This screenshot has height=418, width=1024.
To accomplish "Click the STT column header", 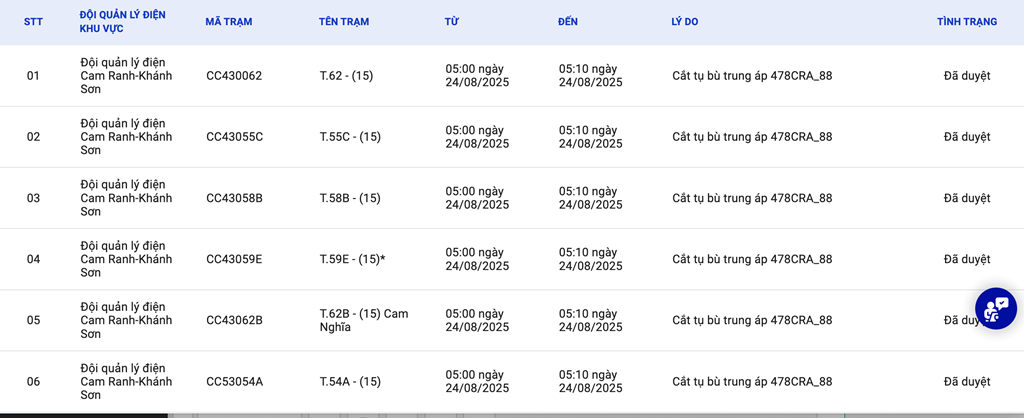I will (33, 22).
